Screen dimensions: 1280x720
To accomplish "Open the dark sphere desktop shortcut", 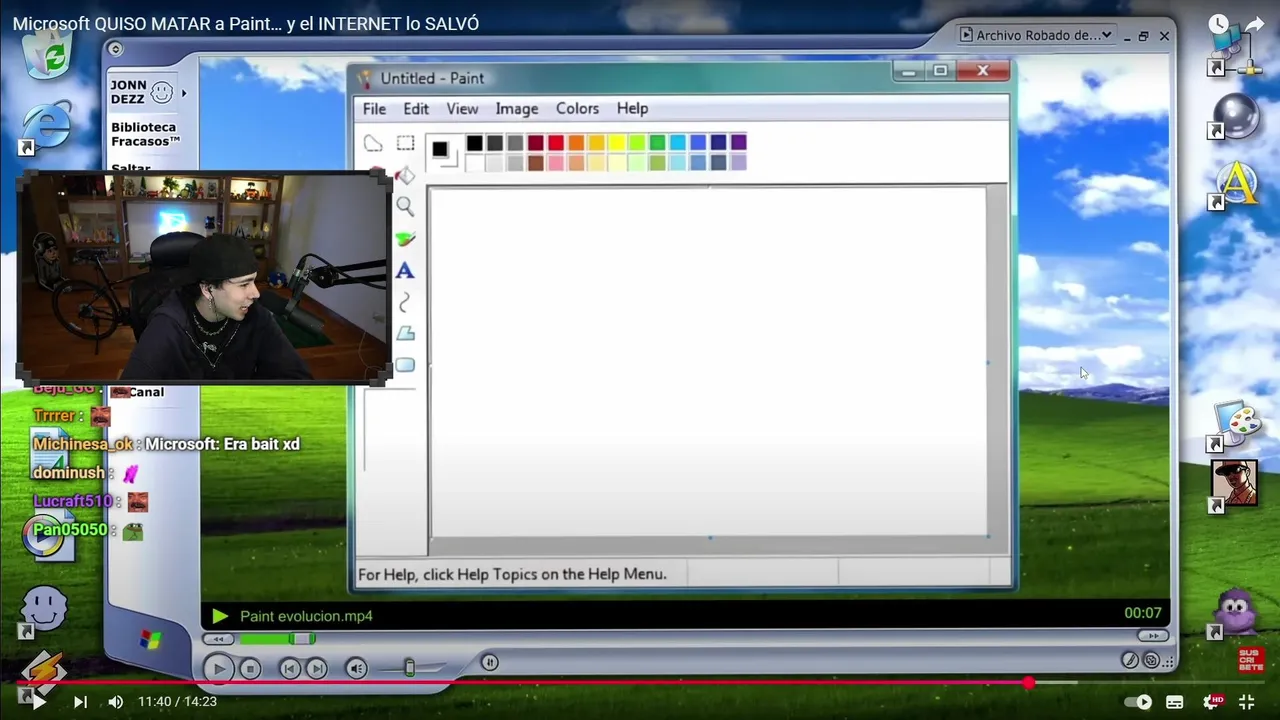I will [x=1234, y=115].
